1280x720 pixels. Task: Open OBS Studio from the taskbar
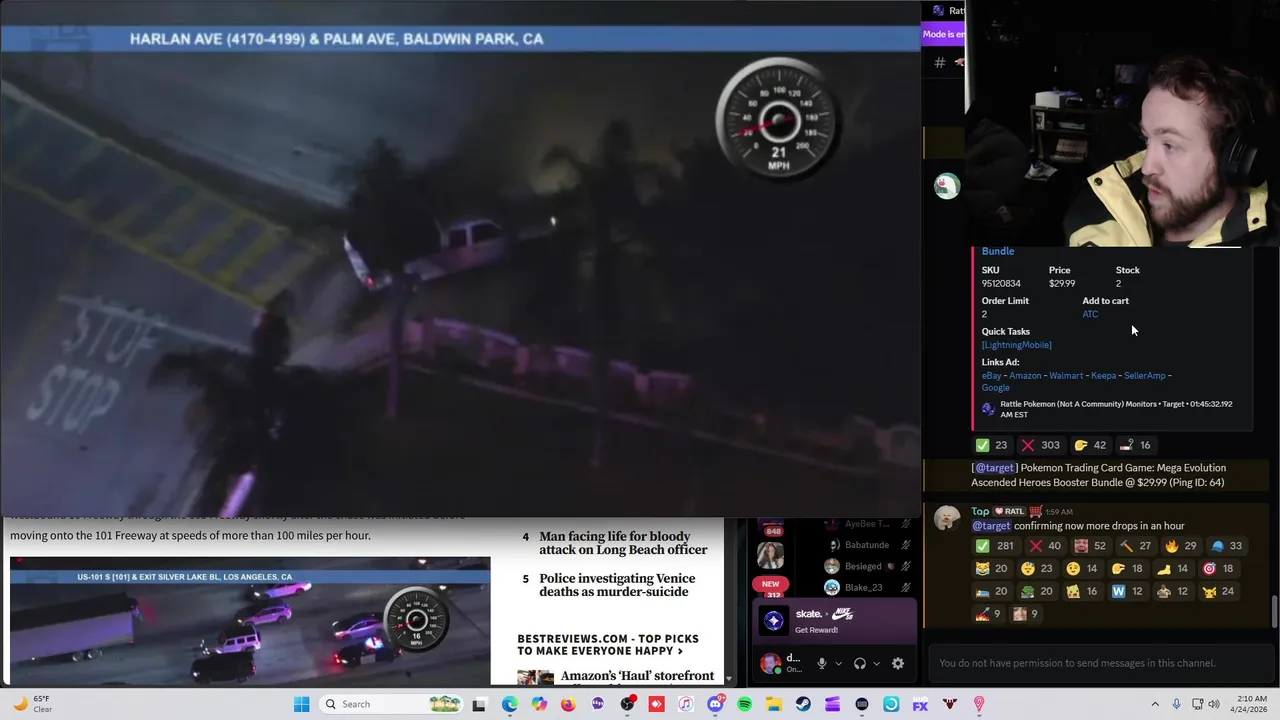tap(627, 704)
